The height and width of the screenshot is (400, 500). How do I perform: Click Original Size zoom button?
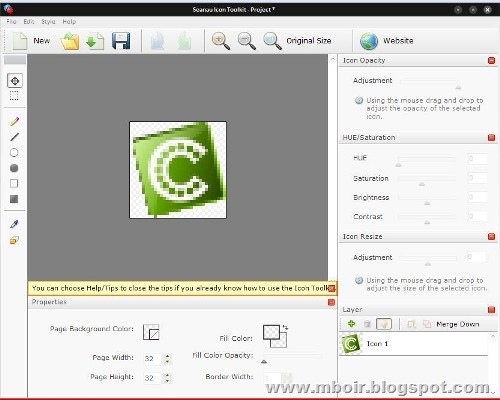(x=297, y=41)
